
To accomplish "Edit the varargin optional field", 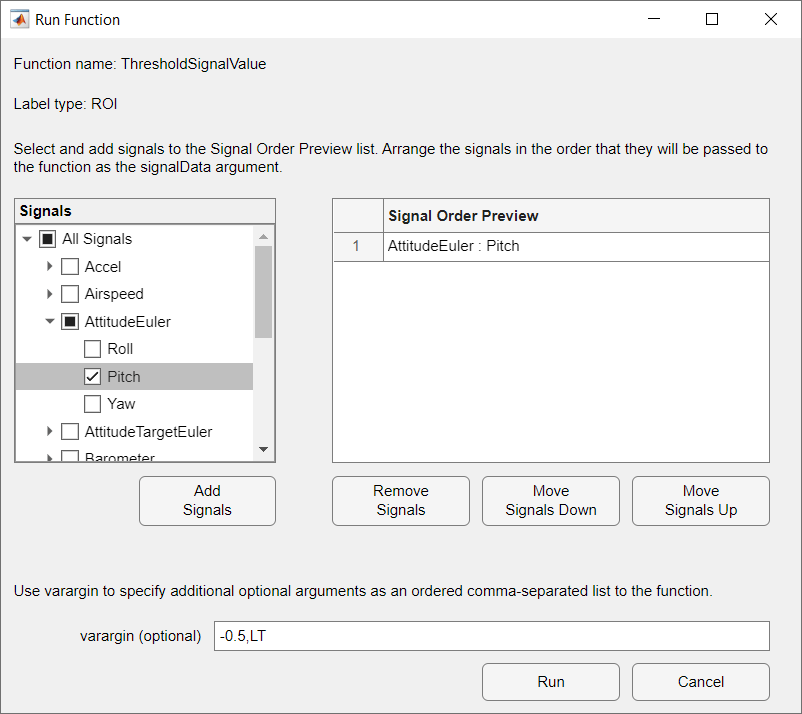I will coord(492,636).
